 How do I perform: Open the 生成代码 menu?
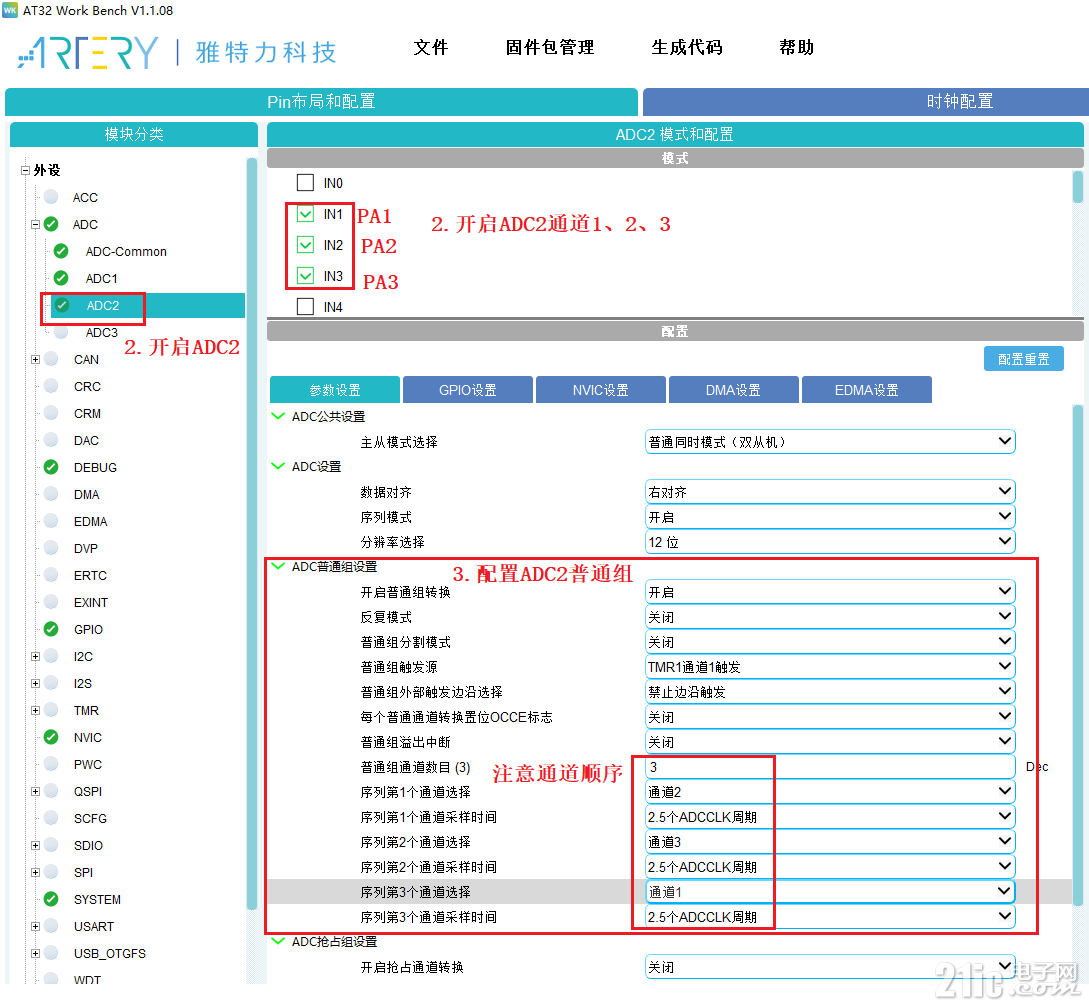pos(687,47)
